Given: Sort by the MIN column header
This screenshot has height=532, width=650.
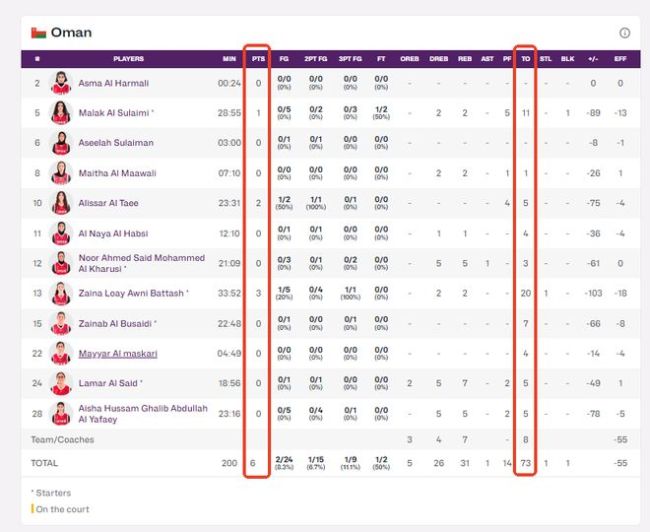Looking at the screenshot, I should 229,59.
